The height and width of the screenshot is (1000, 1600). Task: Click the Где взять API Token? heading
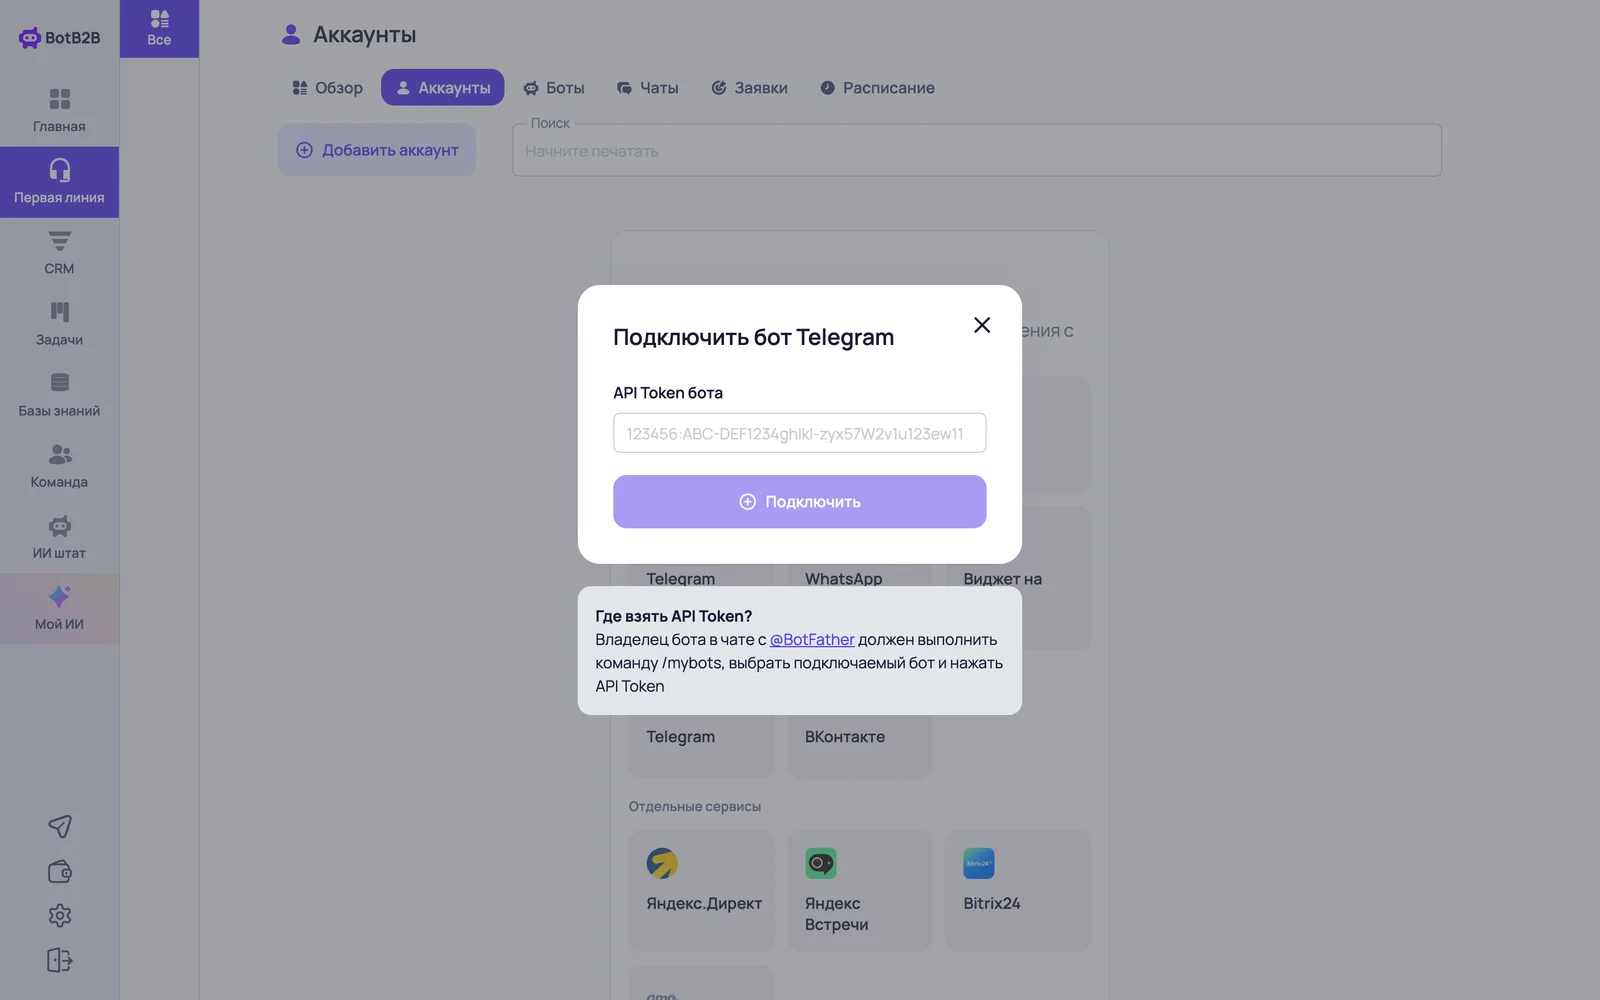coord(673,616)
